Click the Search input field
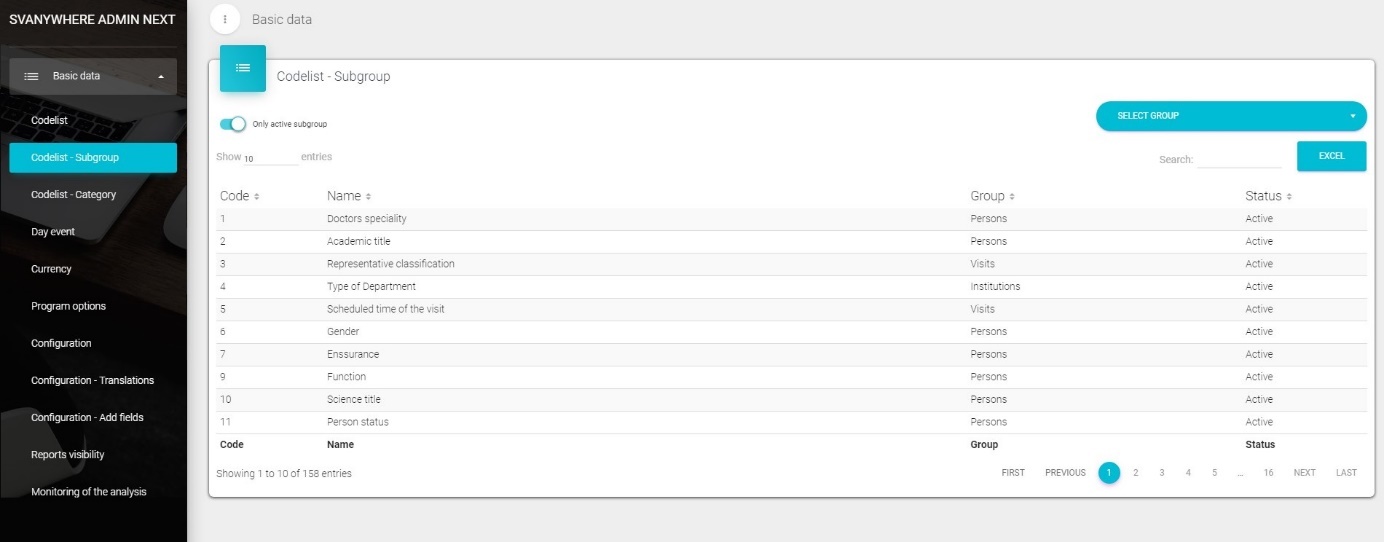 coord(1239,159)
